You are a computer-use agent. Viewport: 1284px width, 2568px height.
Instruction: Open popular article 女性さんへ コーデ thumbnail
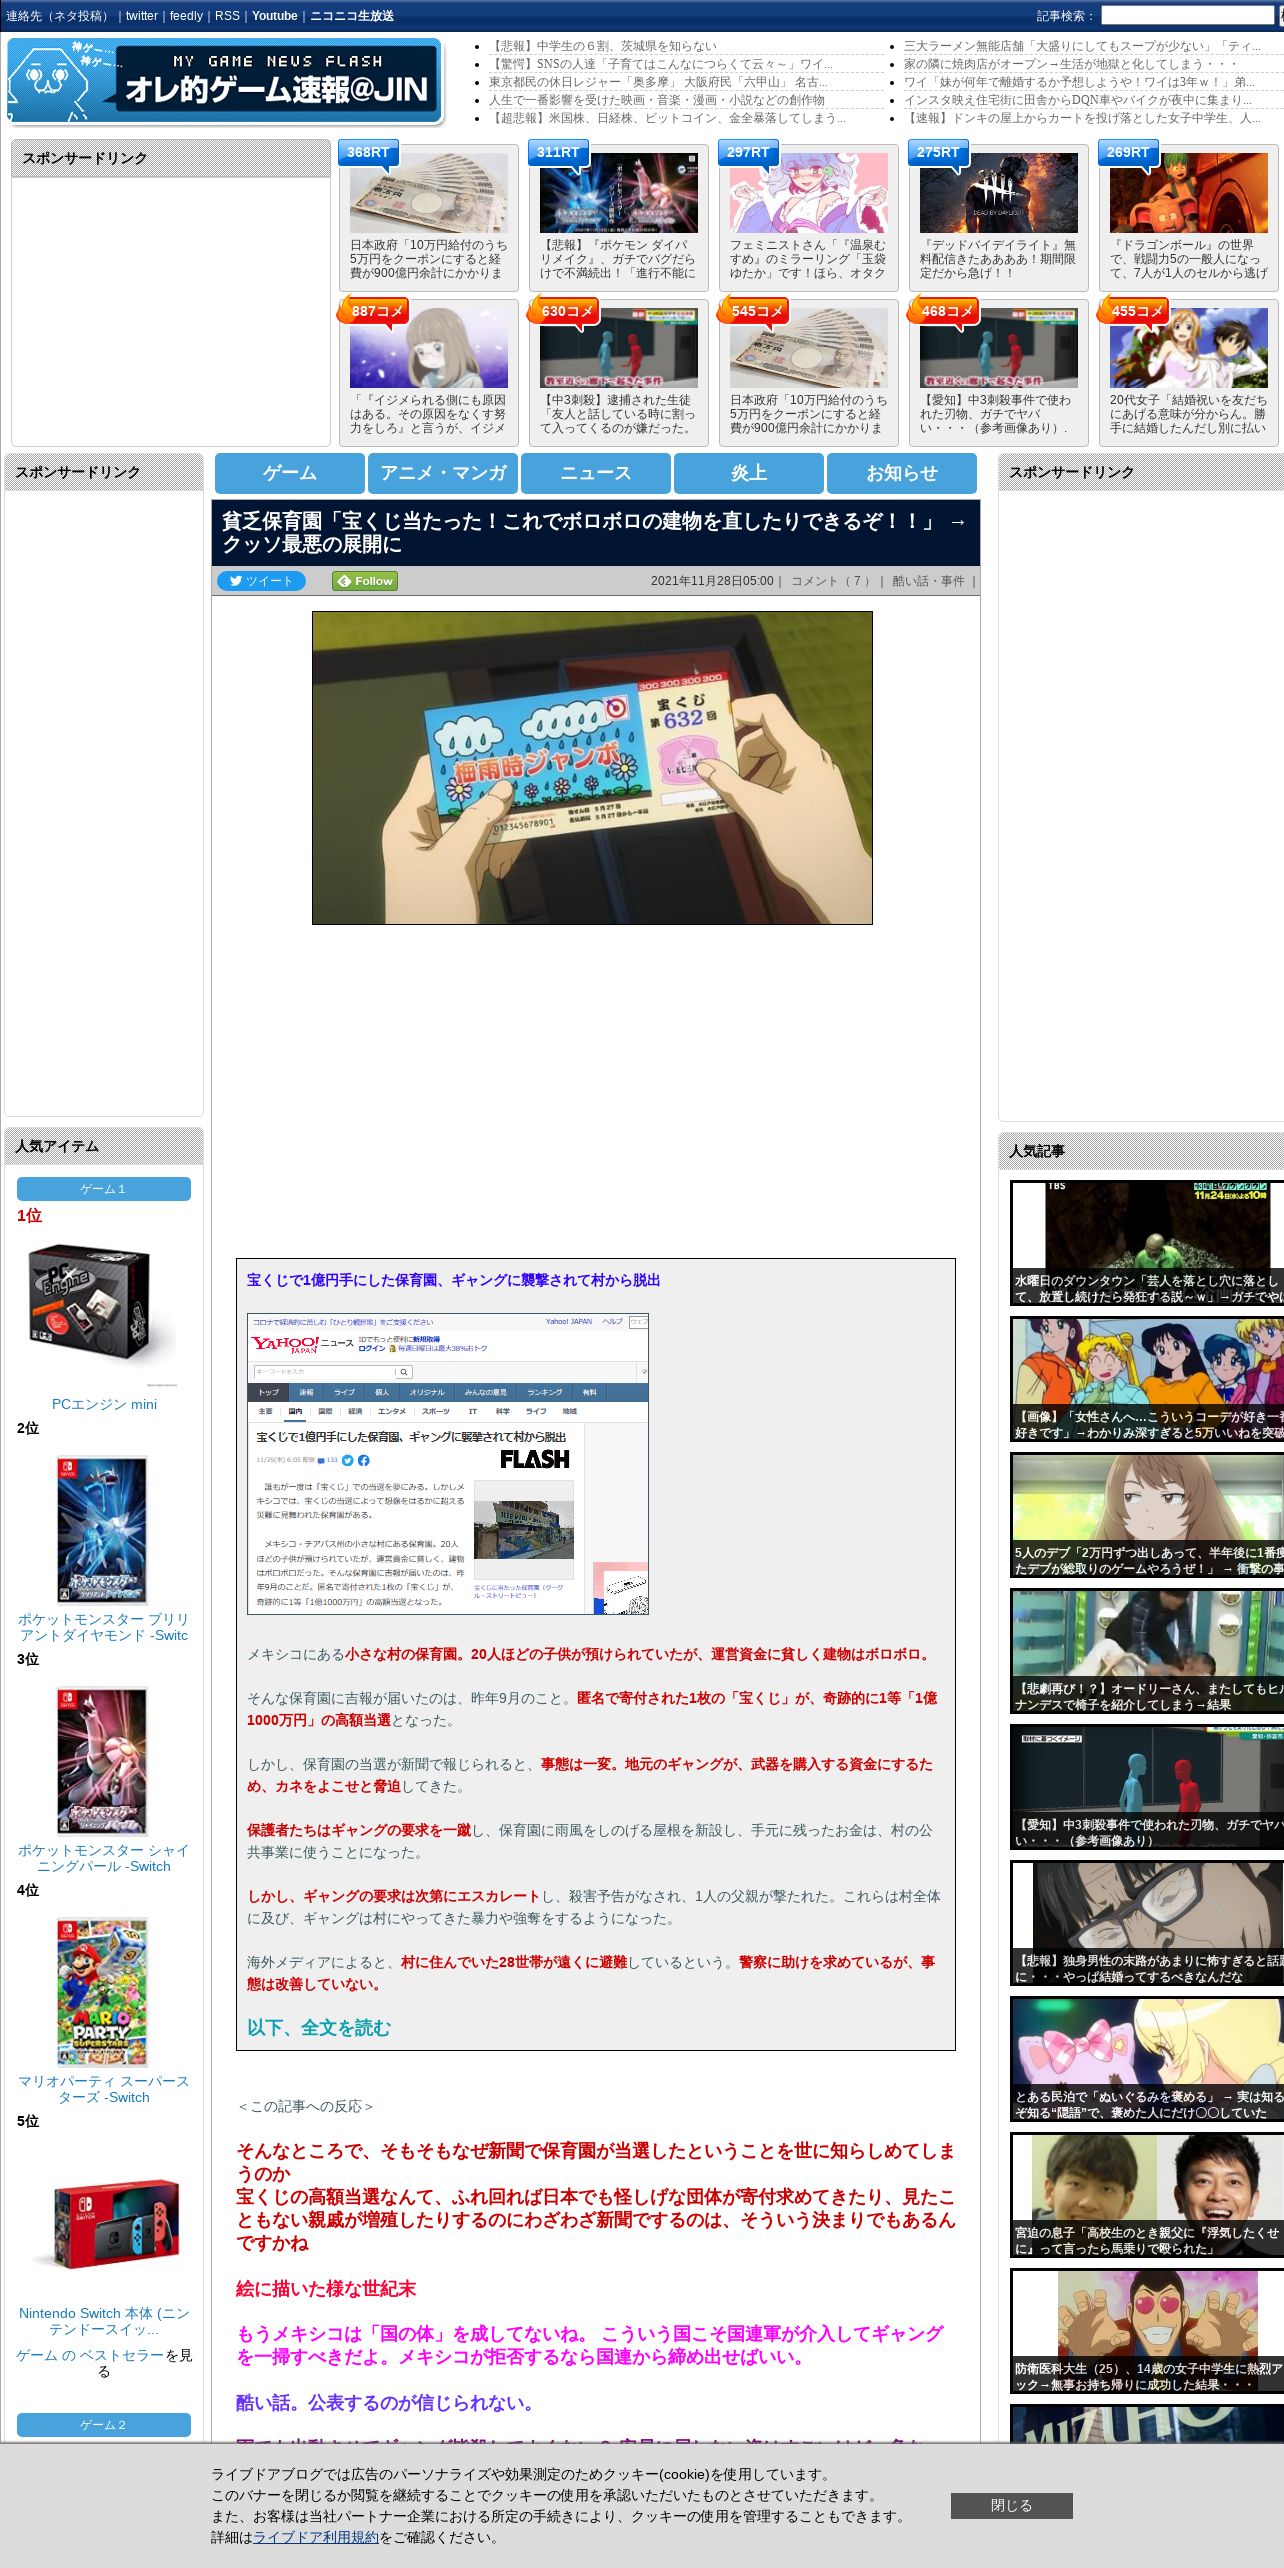coord(1147,1379)
